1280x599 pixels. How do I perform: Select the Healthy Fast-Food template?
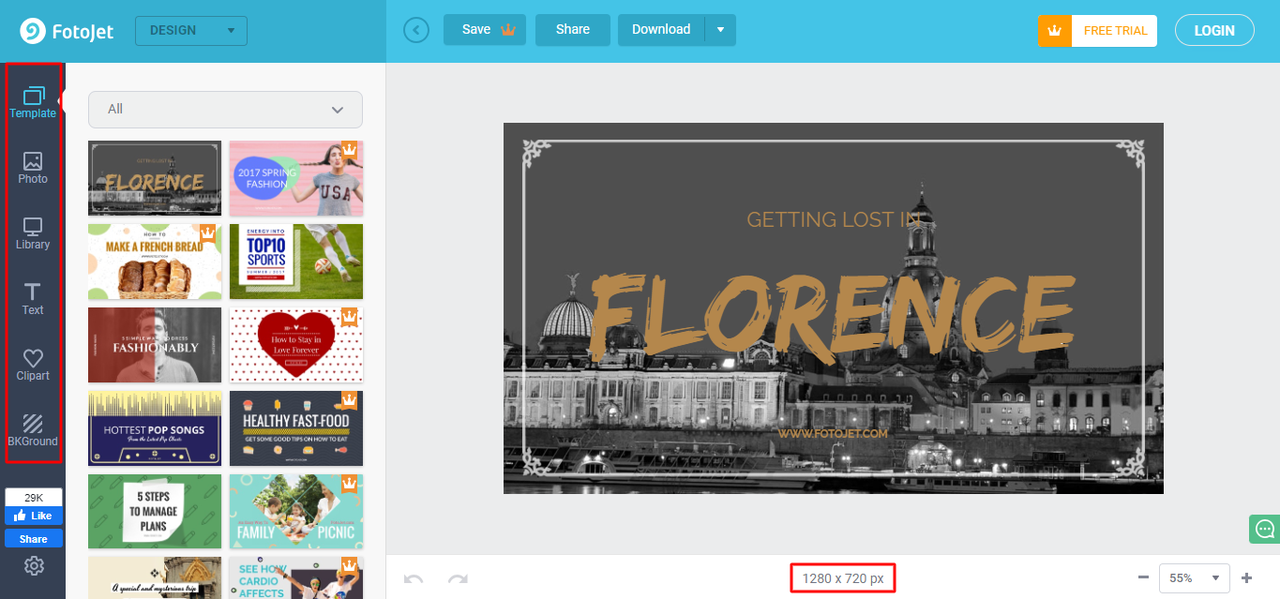296,428
